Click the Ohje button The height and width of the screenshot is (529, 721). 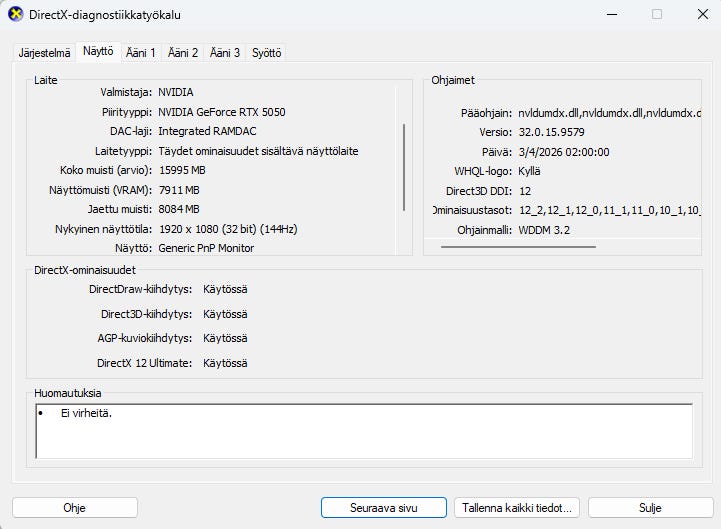(74, 508)
